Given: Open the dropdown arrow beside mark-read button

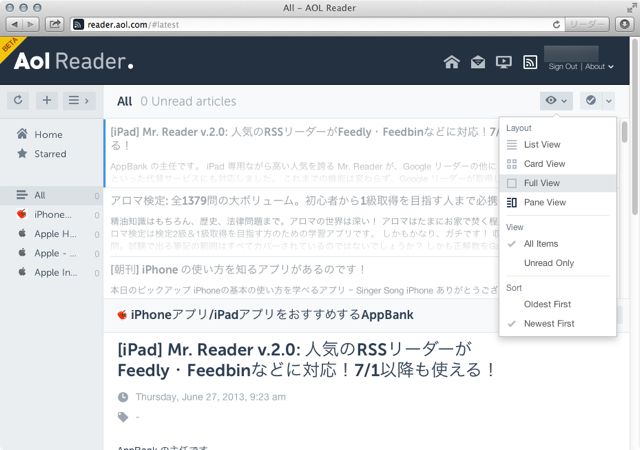Looking at the screenshot, I should (609, 100).
